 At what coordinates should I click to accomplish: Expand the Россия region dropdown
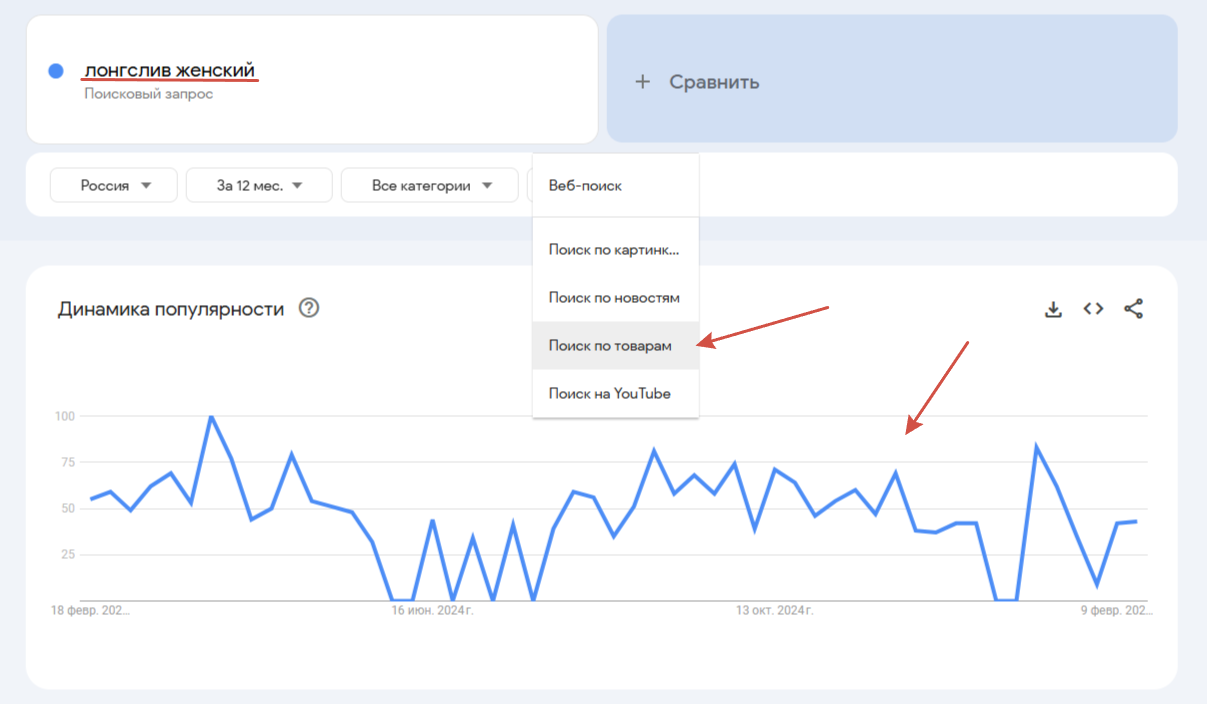(114, 185)
